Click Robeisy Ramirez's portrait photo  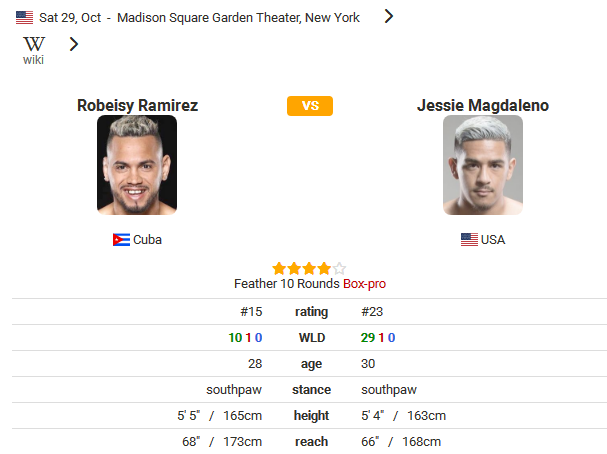[x=137, y=165]
